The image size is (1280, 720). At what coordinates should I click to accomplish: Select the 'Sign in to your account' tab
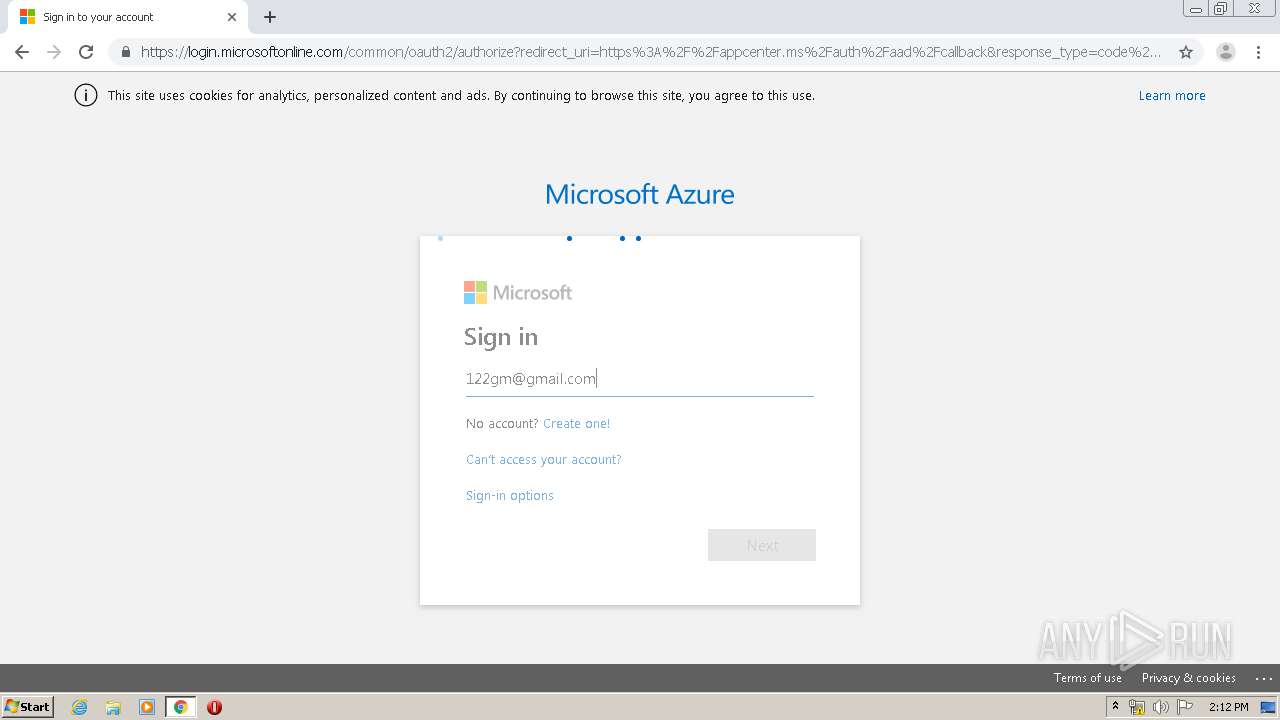[x=128, y=17]
